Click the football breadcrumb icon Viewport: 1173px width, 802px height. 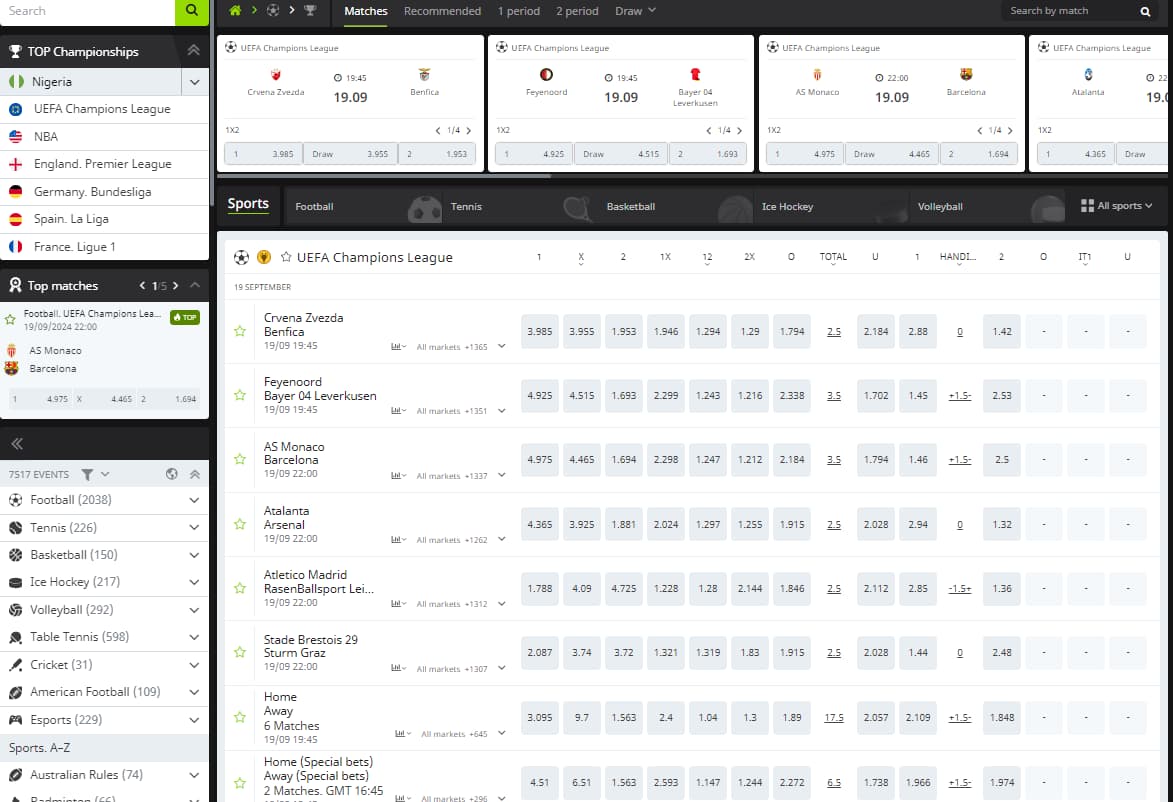(273, 10)
